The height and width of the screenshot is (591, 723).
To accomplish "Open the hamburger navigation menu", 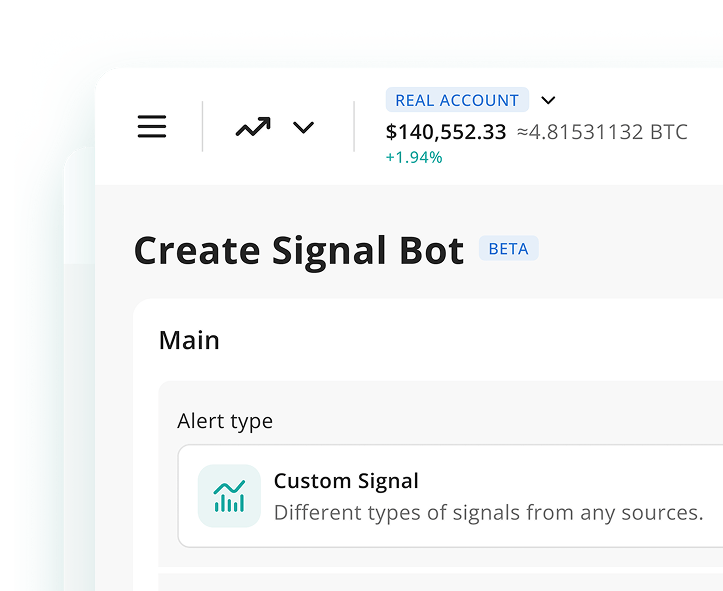I will (152, 127).
